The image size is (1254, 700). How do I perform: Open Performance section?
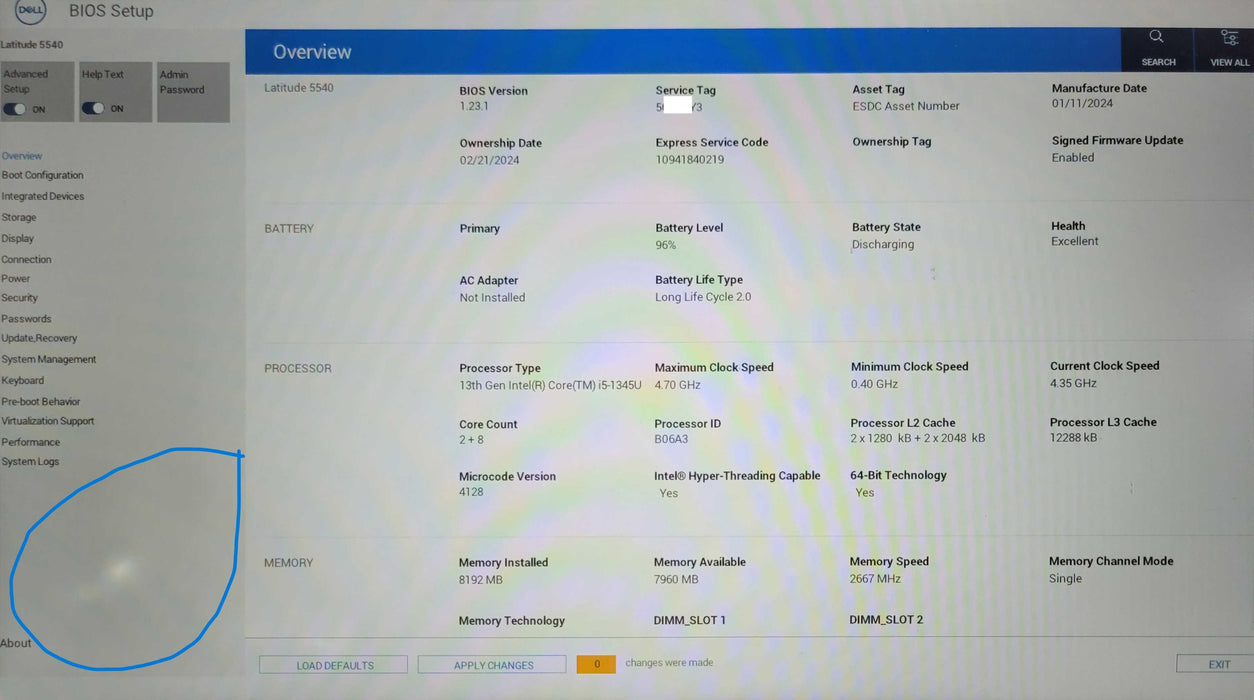tap(31, 442)
